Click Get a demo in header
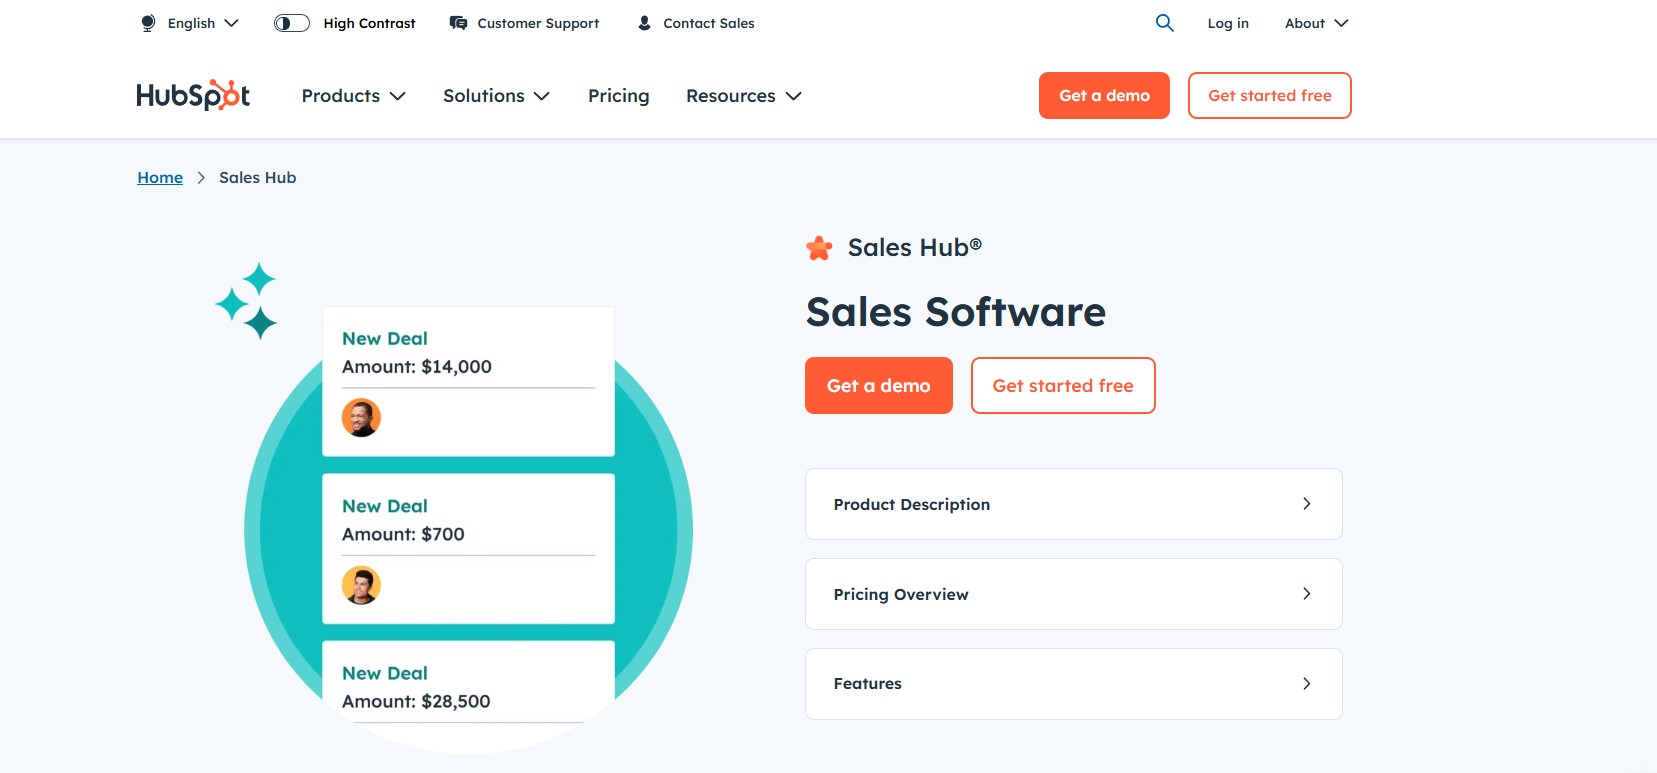Viewport: 1657px width, 773px height. tap(1104, 95)
